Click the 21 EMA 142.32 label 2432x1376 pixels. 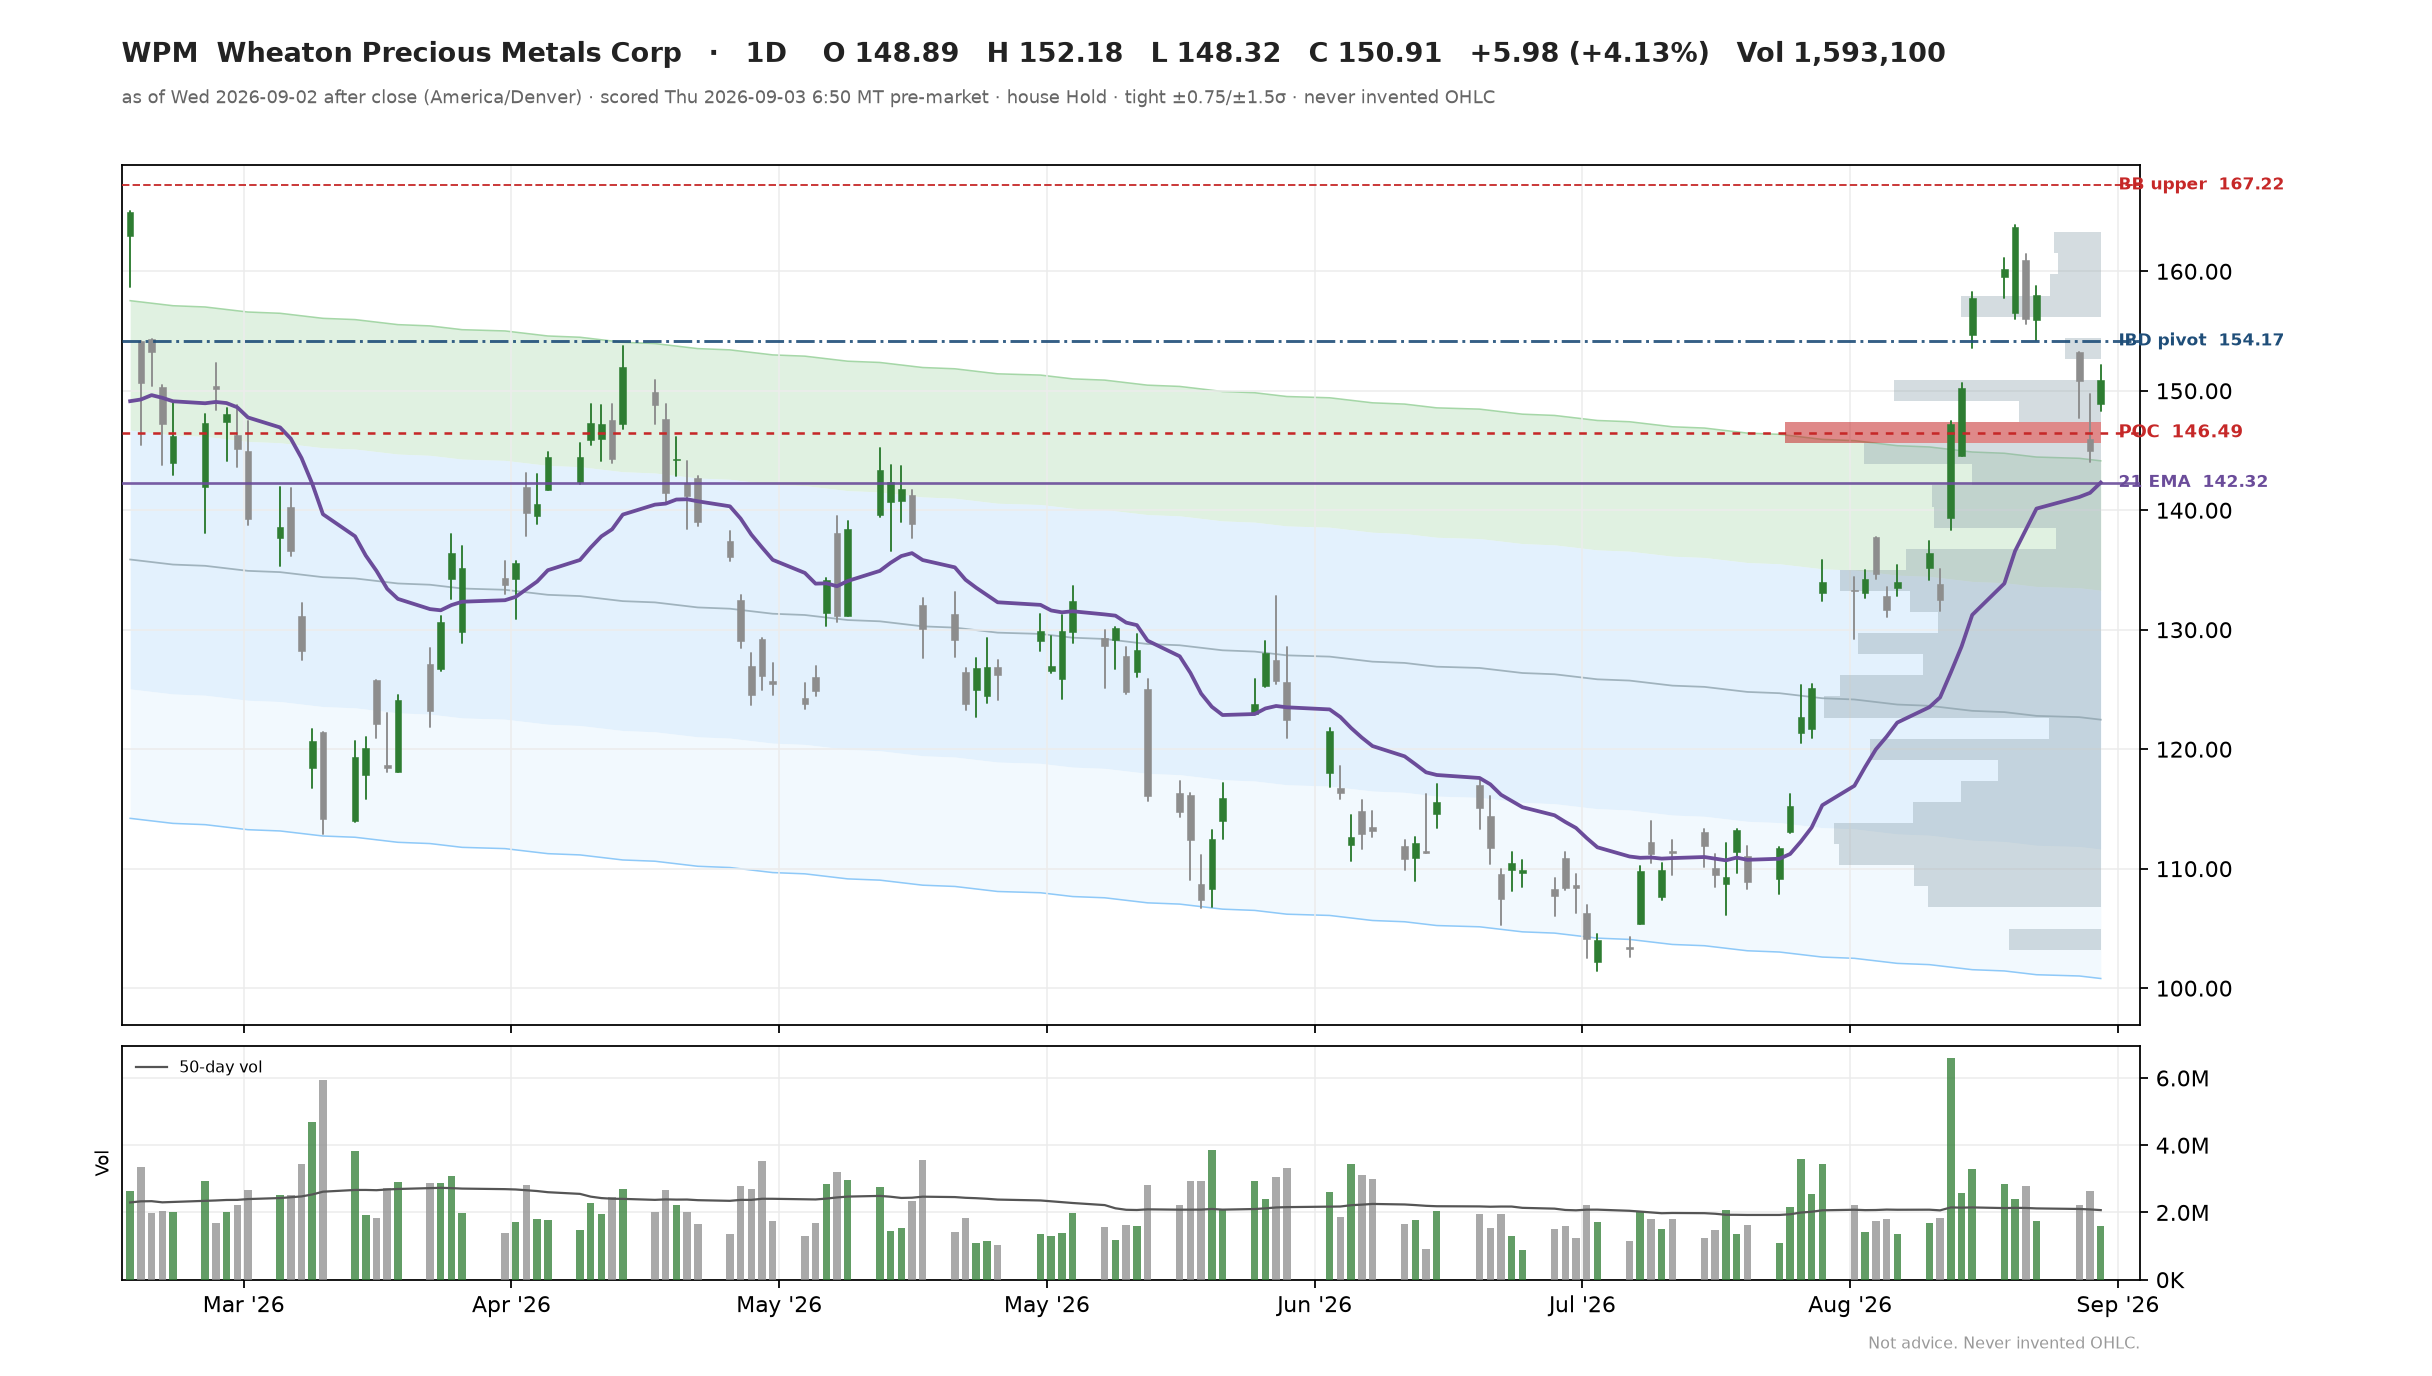[x=2193, y=482]
